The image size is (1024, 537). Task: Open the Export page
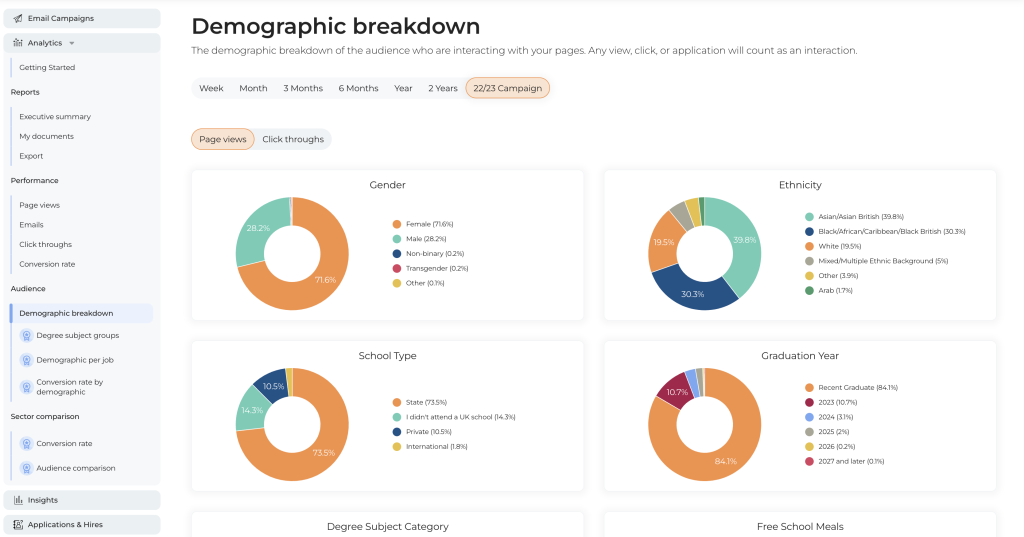[31, 156]
